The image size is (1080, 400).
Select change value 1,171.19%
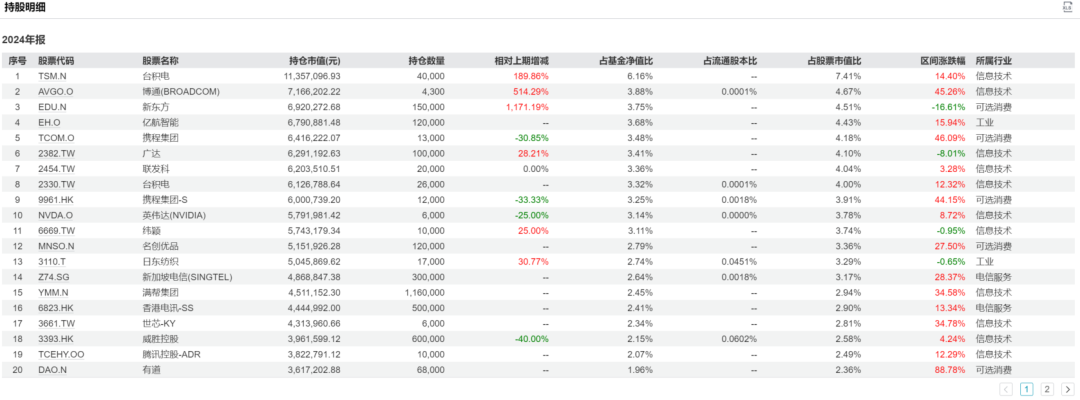coord(527,107)
